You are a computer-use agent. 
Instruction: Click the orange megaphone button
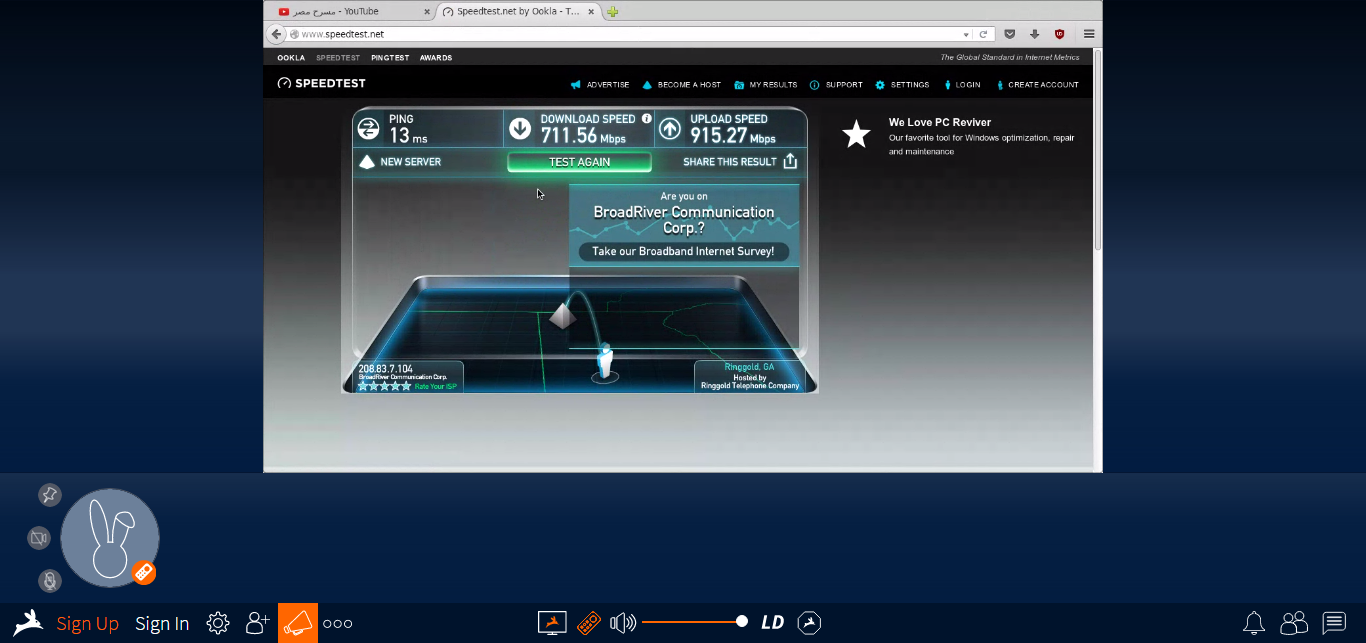coord(298,623)
